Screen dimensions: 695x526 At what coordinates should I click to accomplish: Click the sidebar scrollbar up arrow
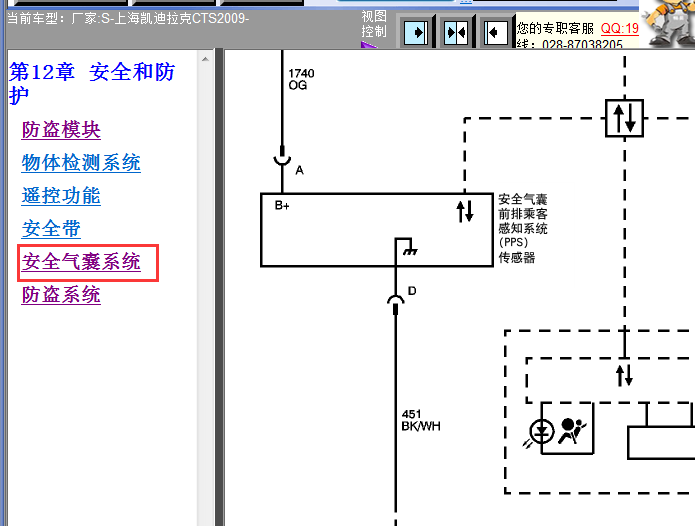click(x=205, y=59)
